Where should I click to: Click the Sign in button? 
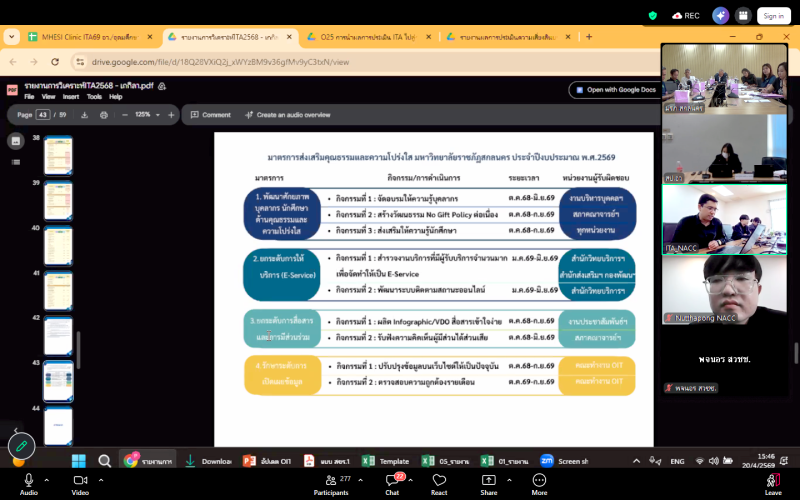point(773,16)
